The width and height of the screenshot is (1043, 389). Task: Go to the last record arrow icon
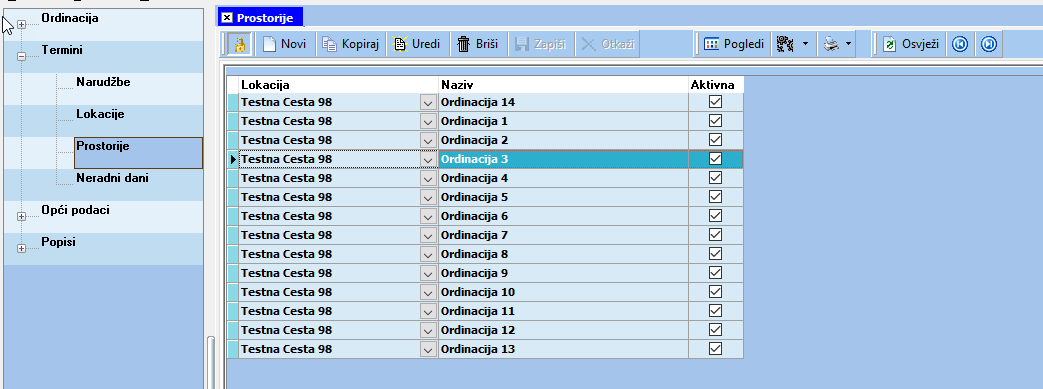pyautogui.click(x=989, y=45)
